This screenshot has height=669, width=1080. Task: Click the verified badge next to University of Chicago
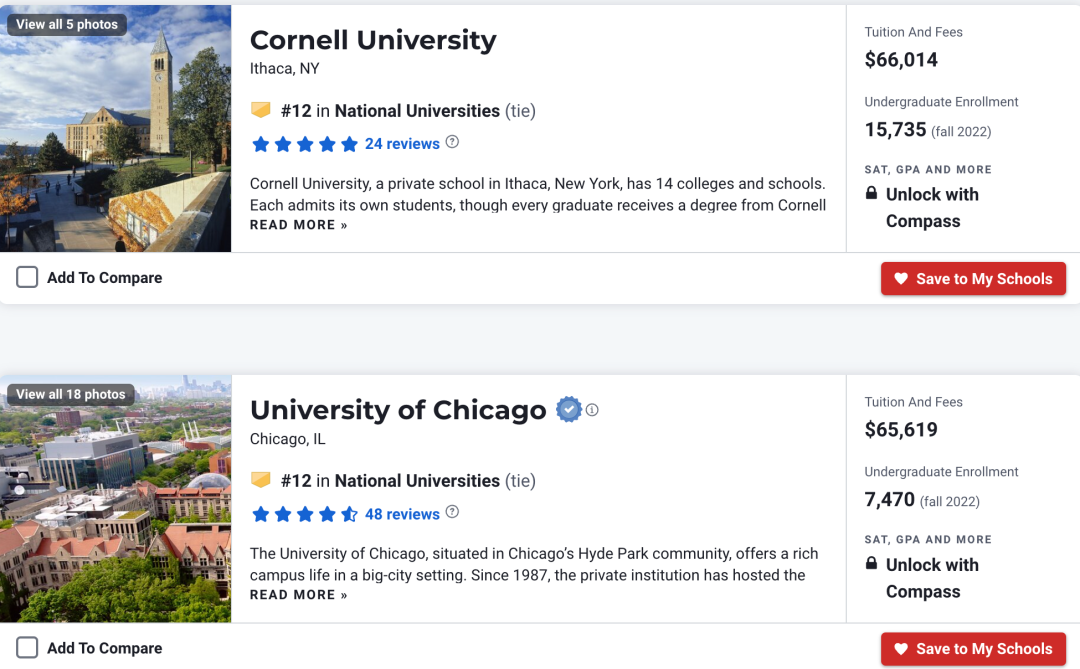pos(569,410)
